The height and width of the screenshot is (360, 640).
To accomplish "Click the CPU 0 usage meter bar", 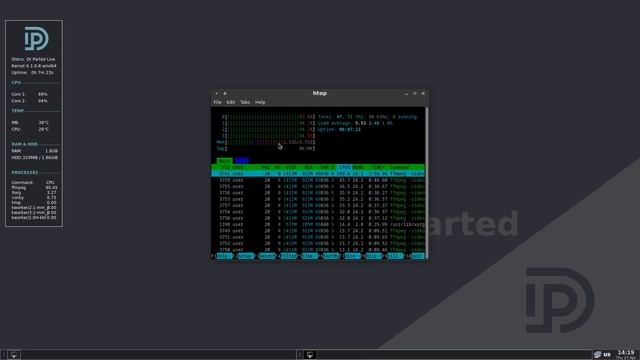I will pyautogui.click(x=268, y=117).
